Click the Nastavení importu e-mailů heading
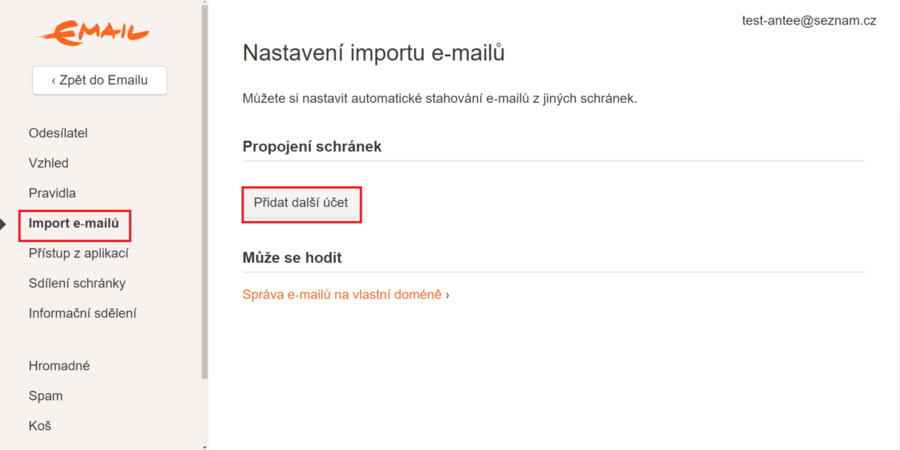This screenshot has width=900, height=450. point(374,53)
